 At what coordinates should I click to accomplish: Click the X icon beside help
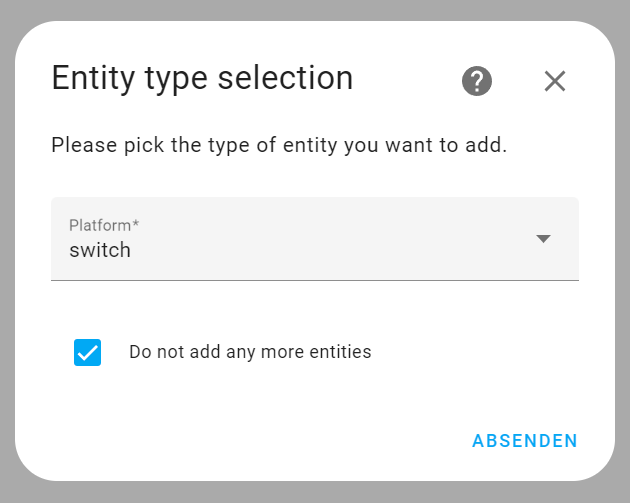point(555,81)
